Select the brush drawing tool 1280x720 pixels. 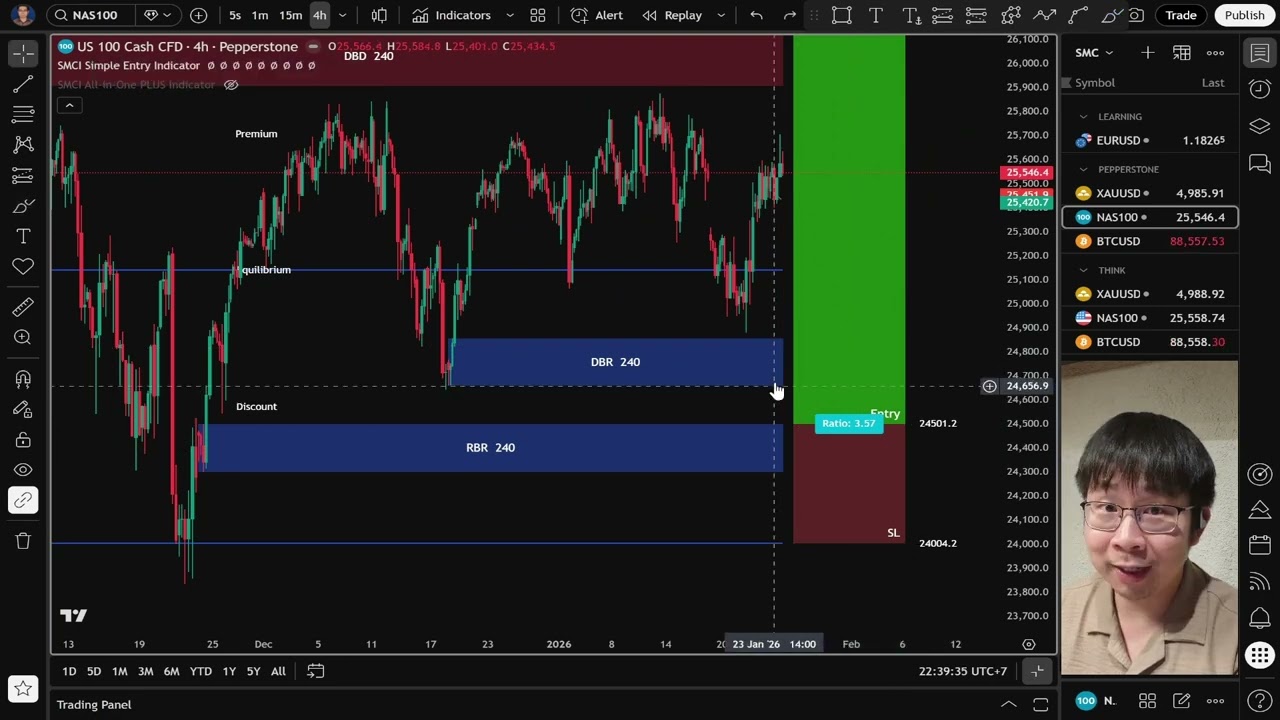(23, 206)
